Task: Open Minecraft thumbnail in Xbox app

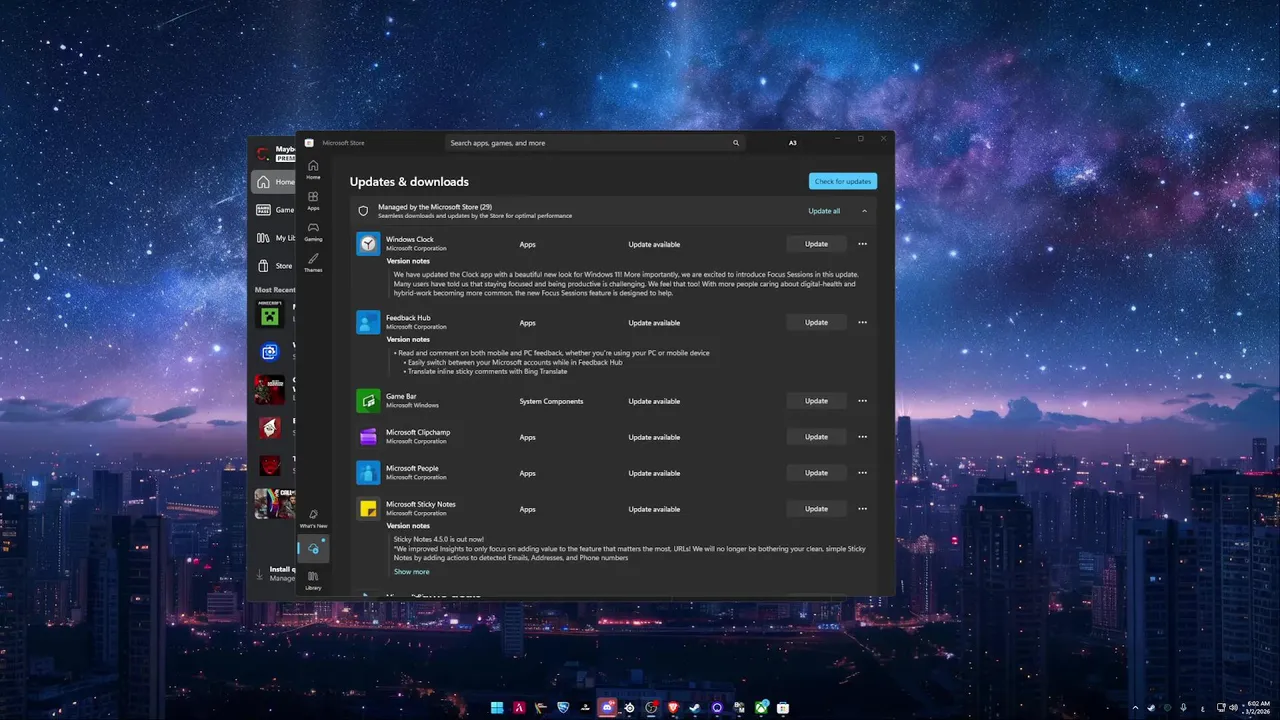Action: [270, 313]
